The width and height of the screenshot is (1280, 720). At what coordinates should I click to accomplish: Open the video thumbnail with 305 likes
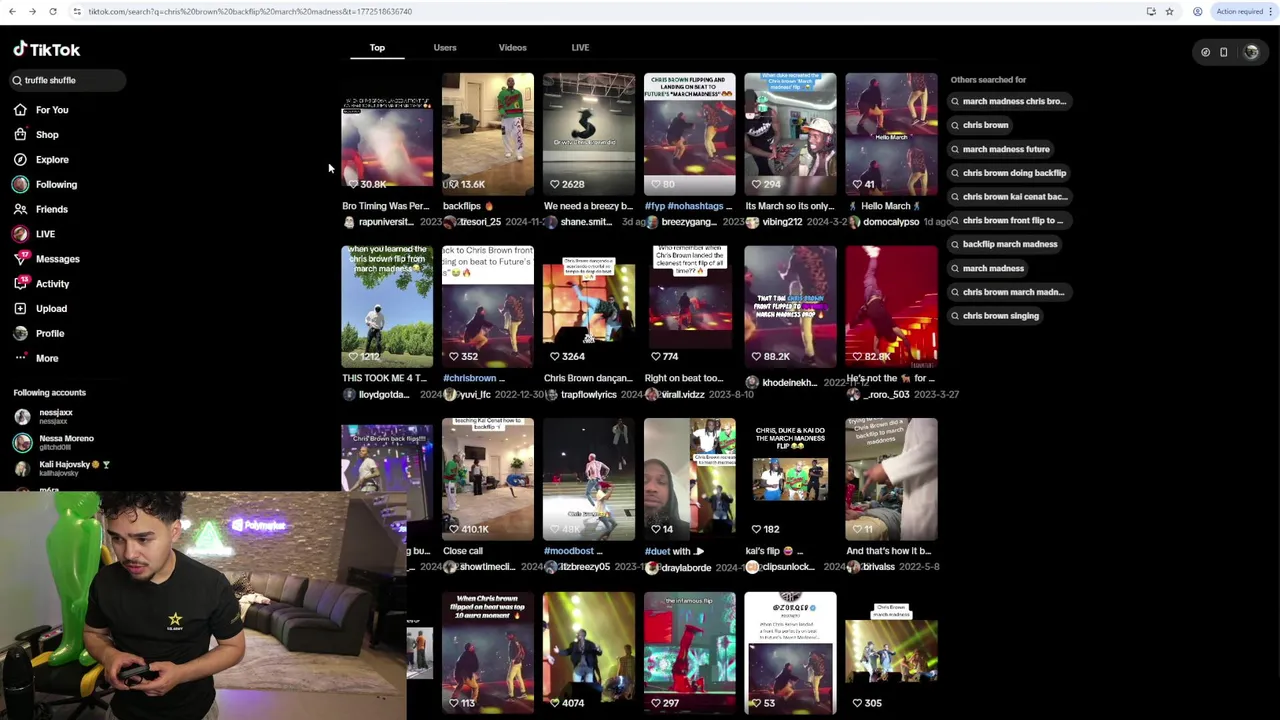(x=891, y=653)
